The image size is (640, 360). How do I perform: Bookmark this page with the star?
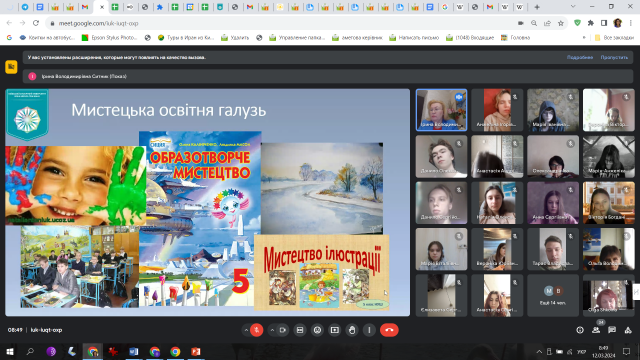coord(561,23)
